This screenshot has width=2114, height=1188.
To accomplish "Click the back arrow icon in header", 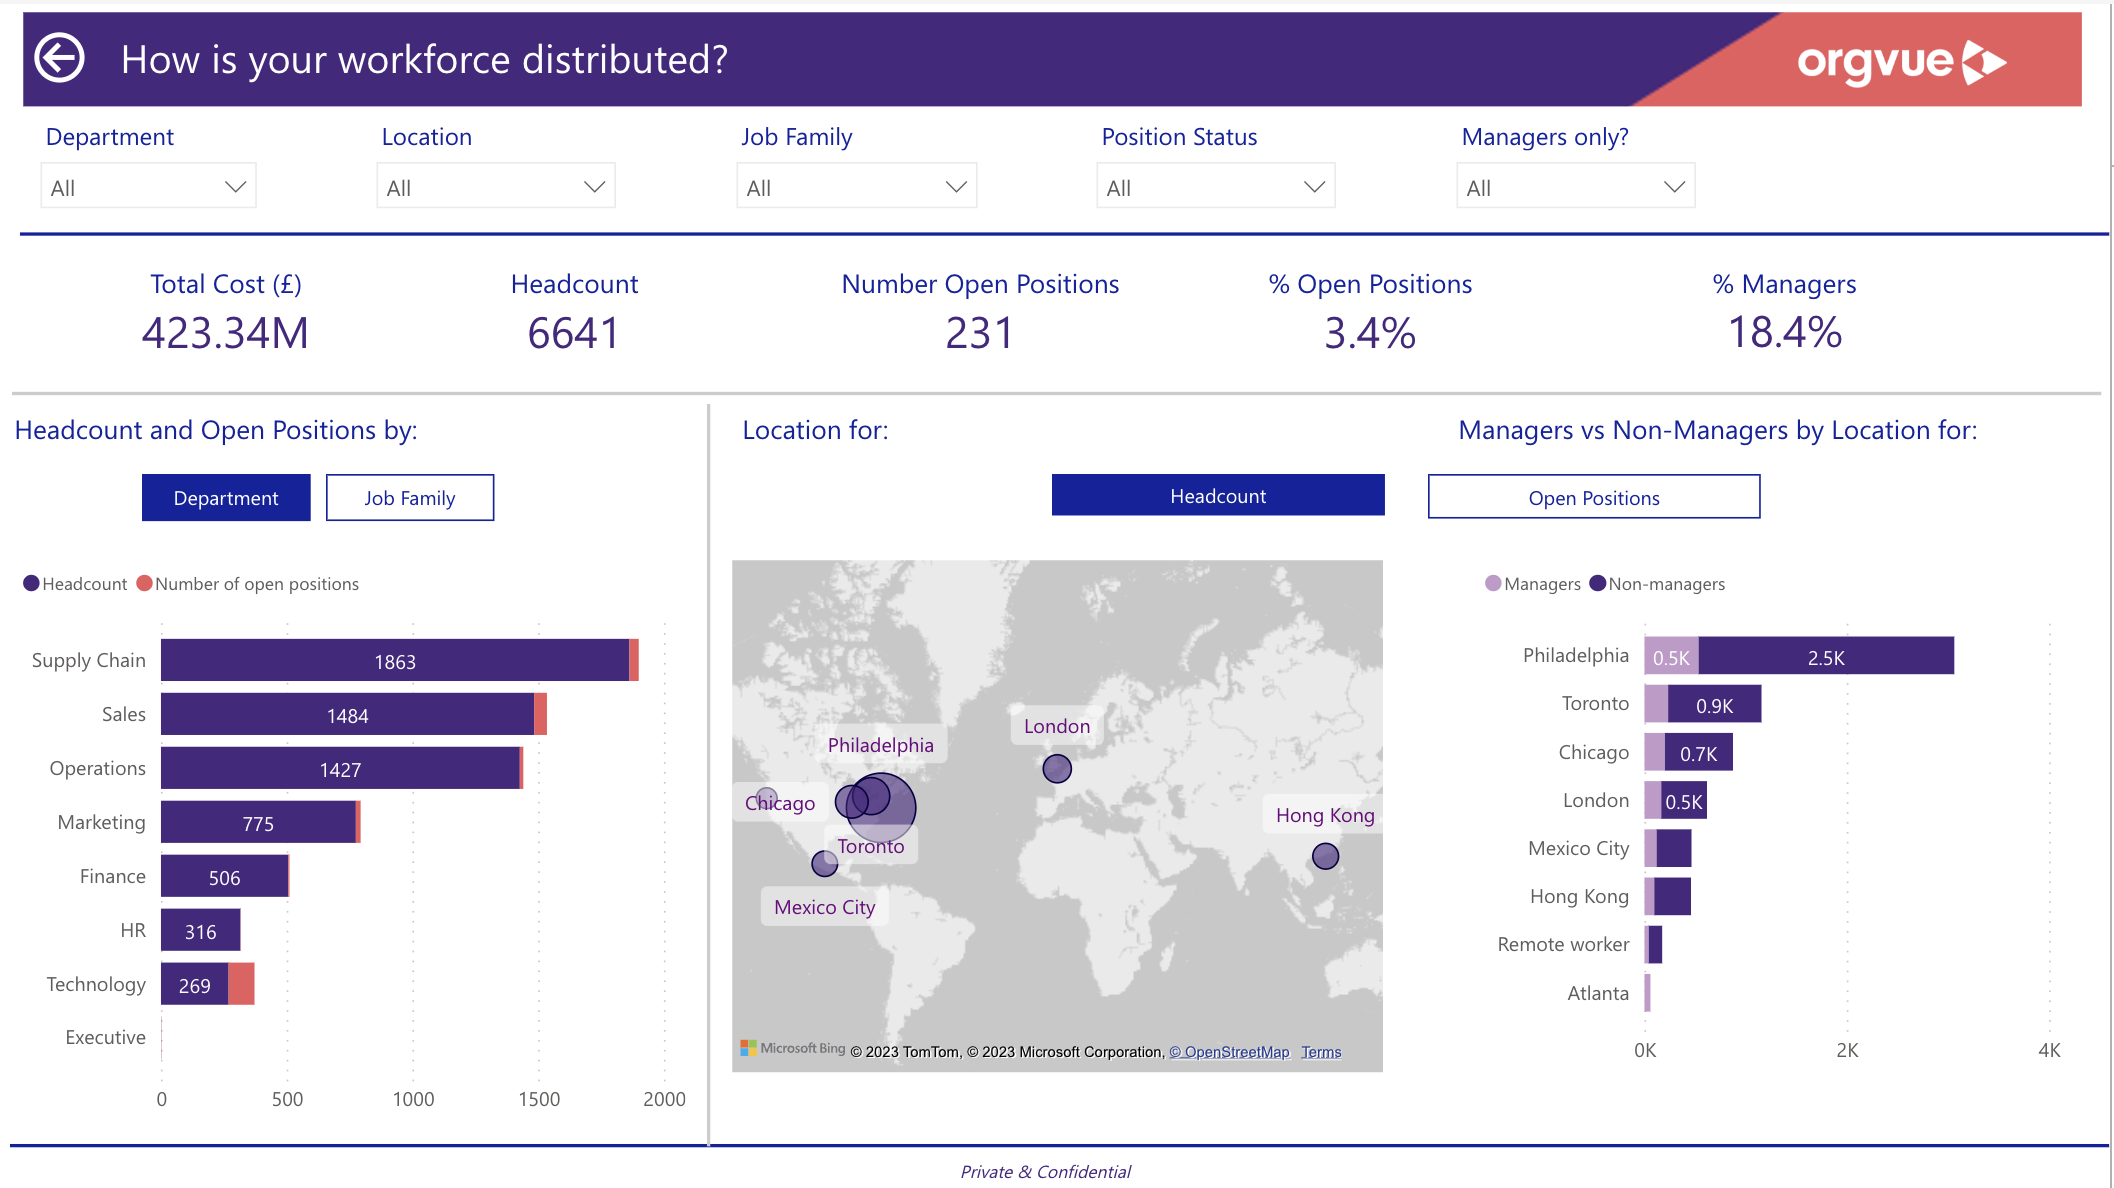I will pos(60,58).
